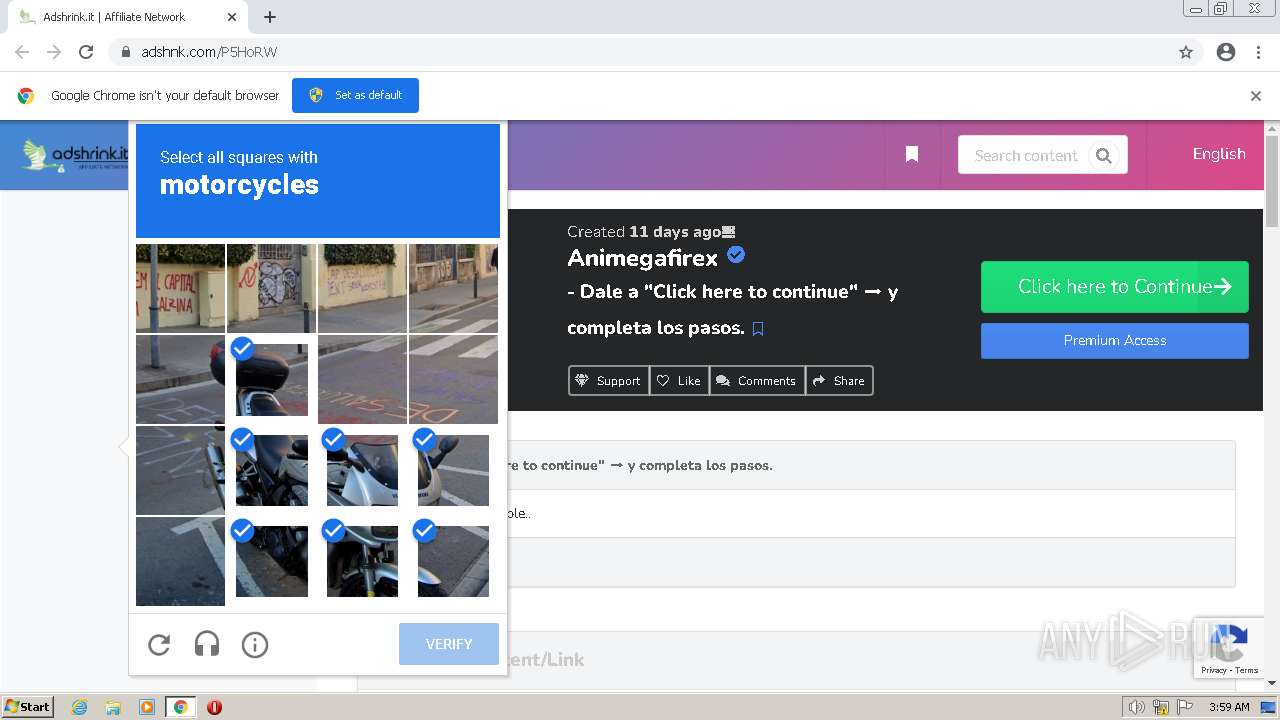Click the adshrink.it logo
The height and width of the screenshot is (720, 1280).
[76, 155]
